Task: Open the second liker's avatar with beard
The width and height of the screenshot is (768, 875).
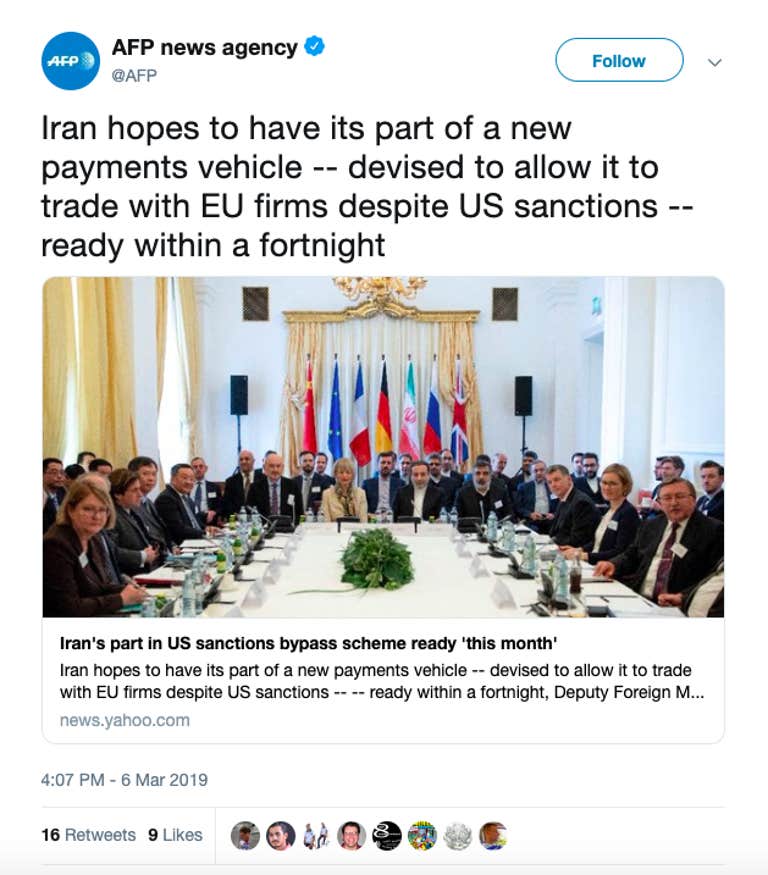Action: click(x=280, y=835)
